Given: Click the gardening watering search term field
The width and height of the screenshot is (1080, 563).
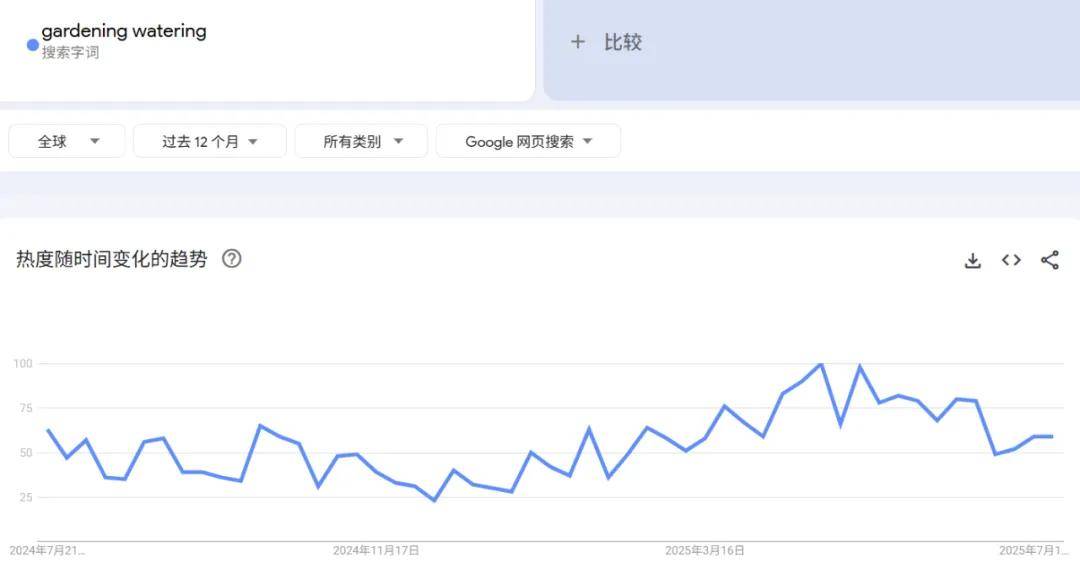Looking at the screenshot, I should point(124,31).
